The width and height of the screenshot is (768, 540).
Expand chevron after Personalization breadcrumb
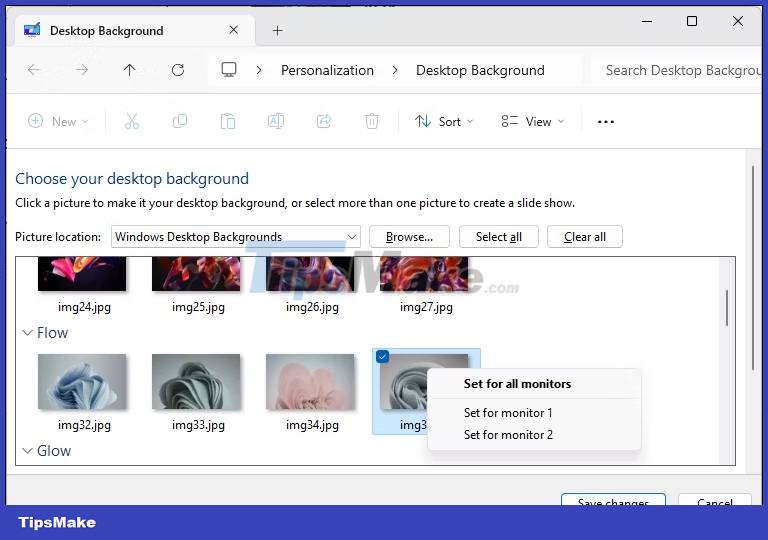click(x=395, y=71)
